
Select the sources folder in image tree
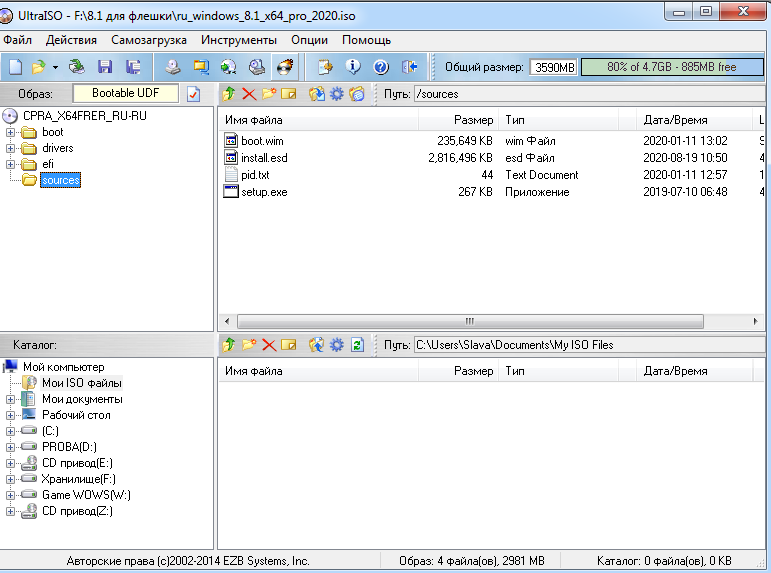[60, 180]
